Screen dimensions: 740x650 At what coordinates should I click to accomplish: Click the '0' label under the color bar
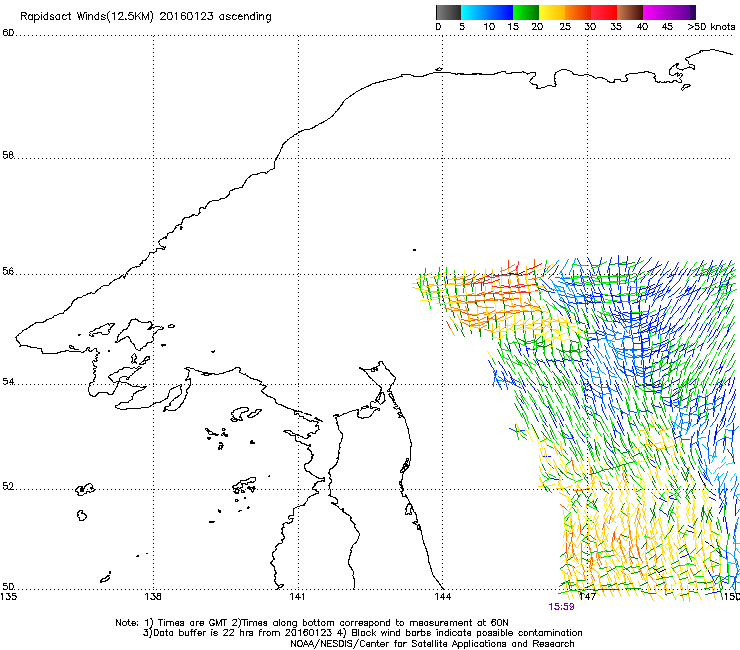pos(438,26)
